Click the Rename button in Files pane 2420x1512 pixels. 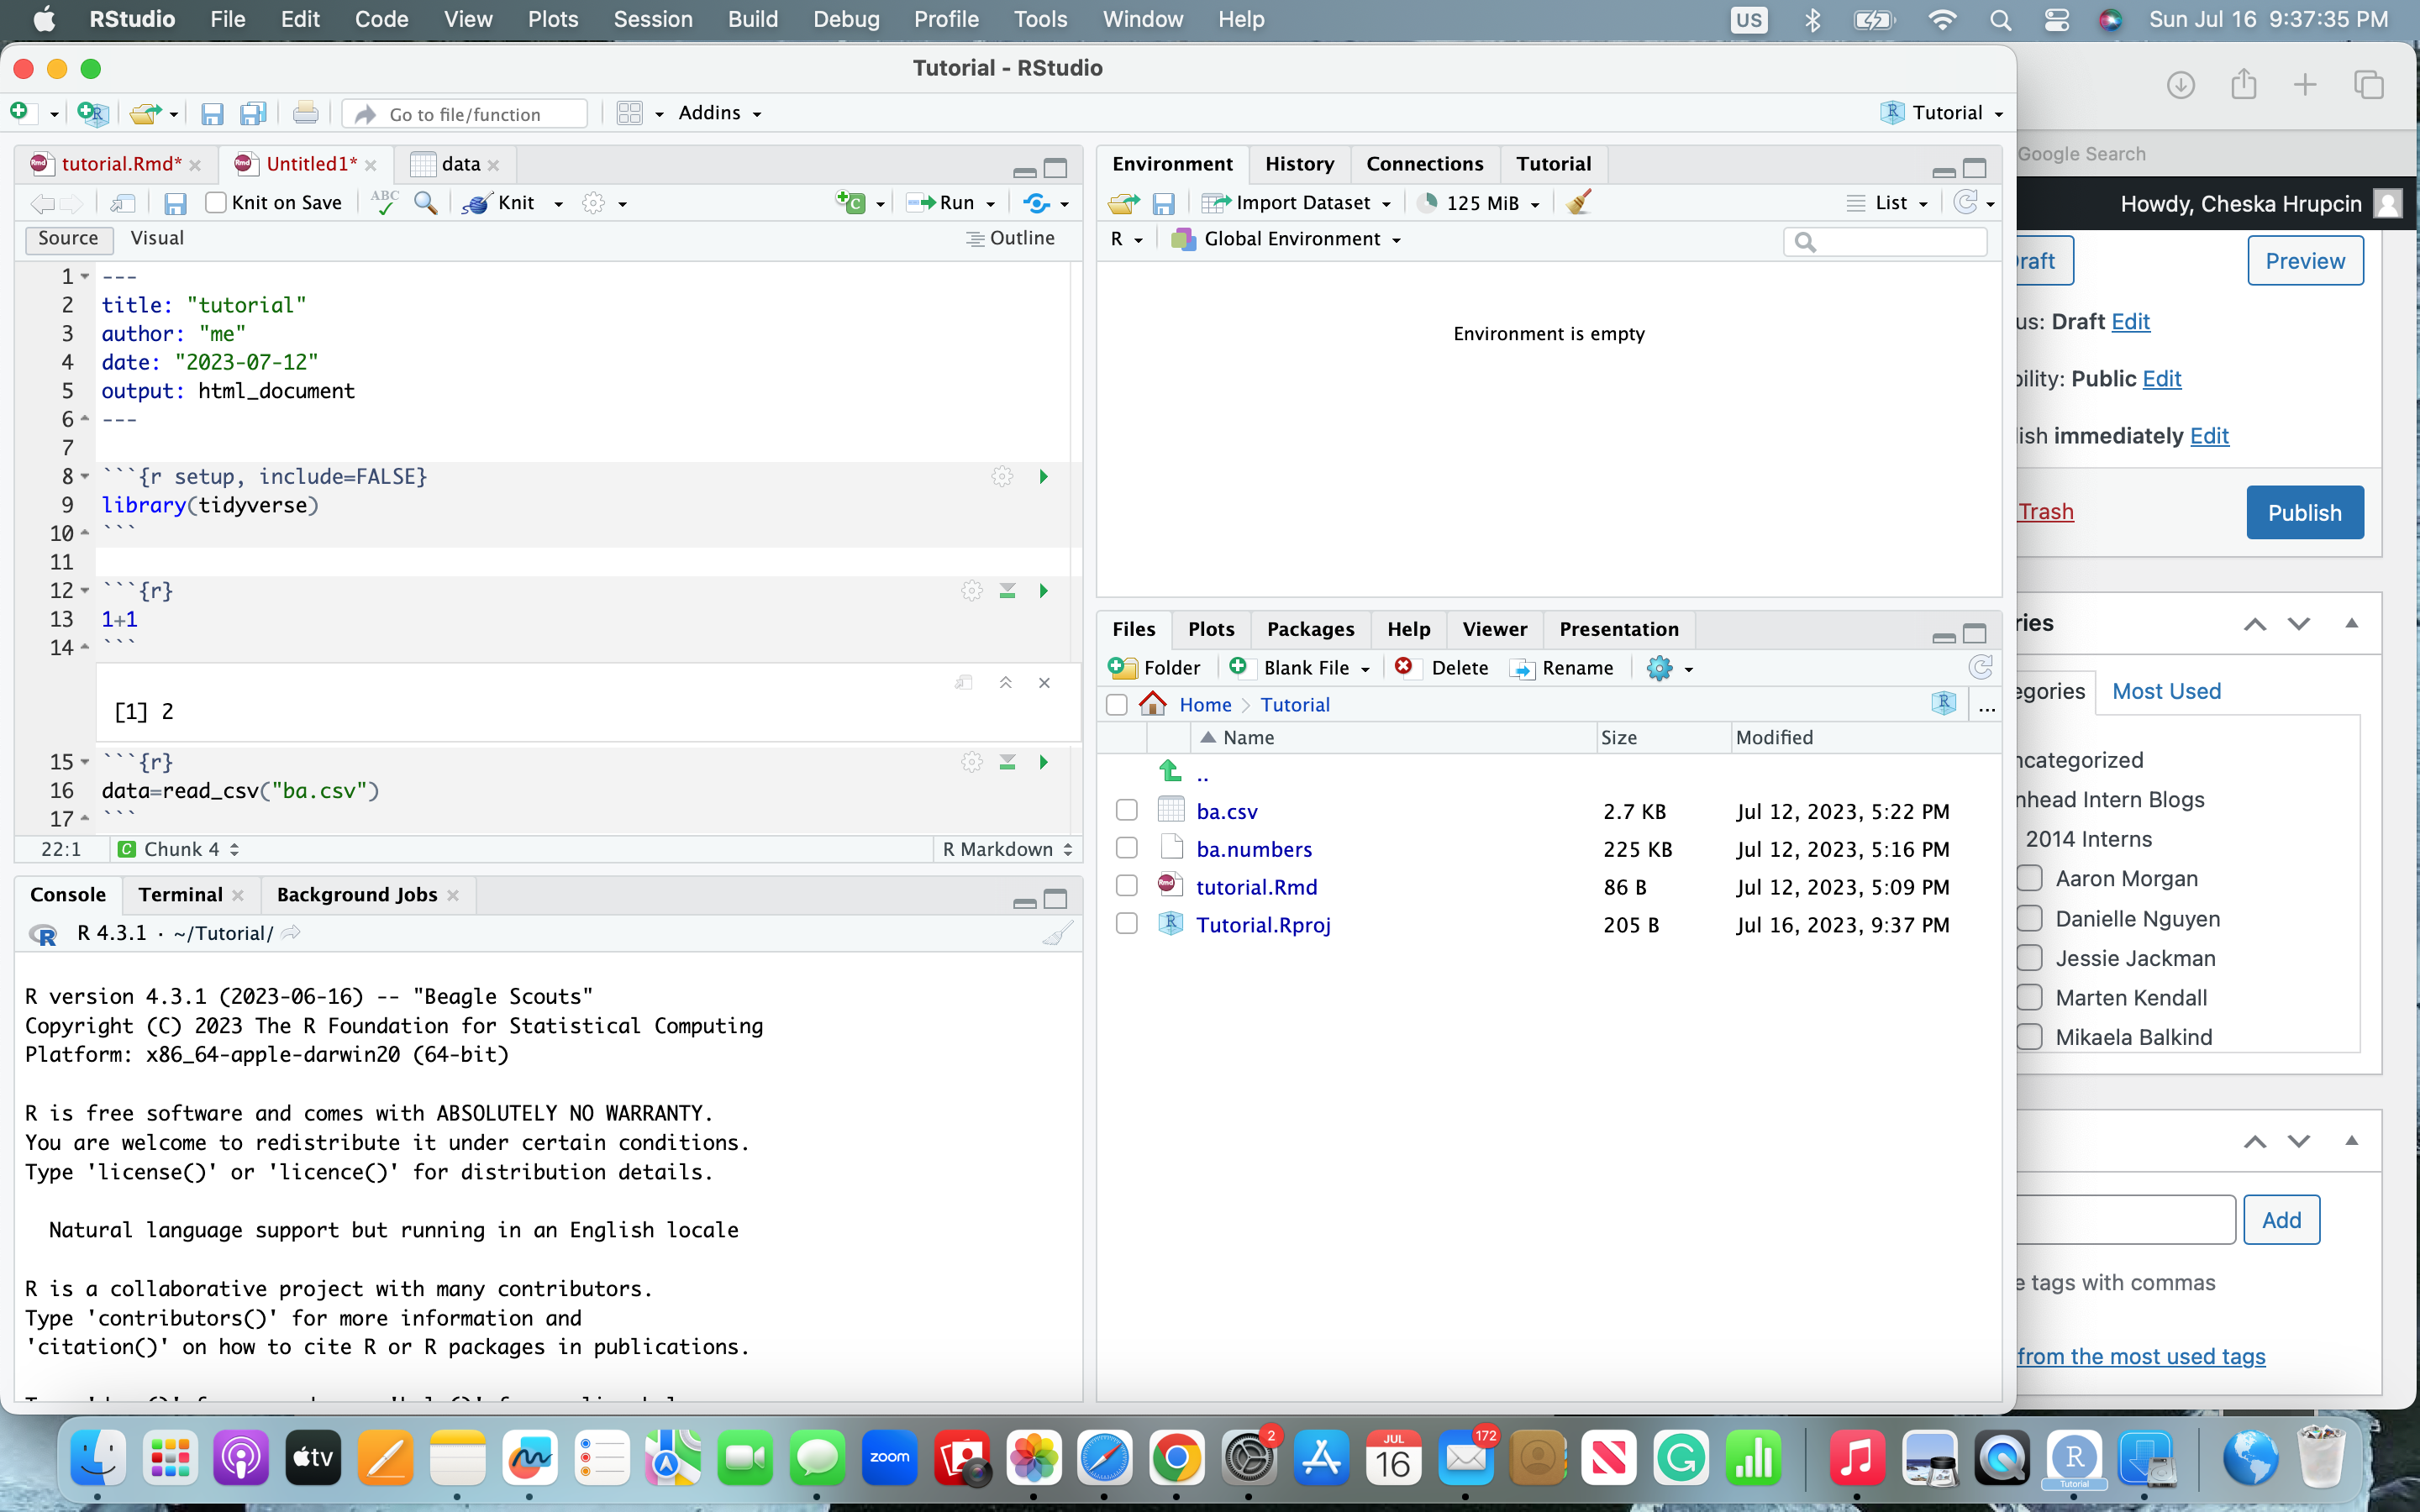(1561, 667)
